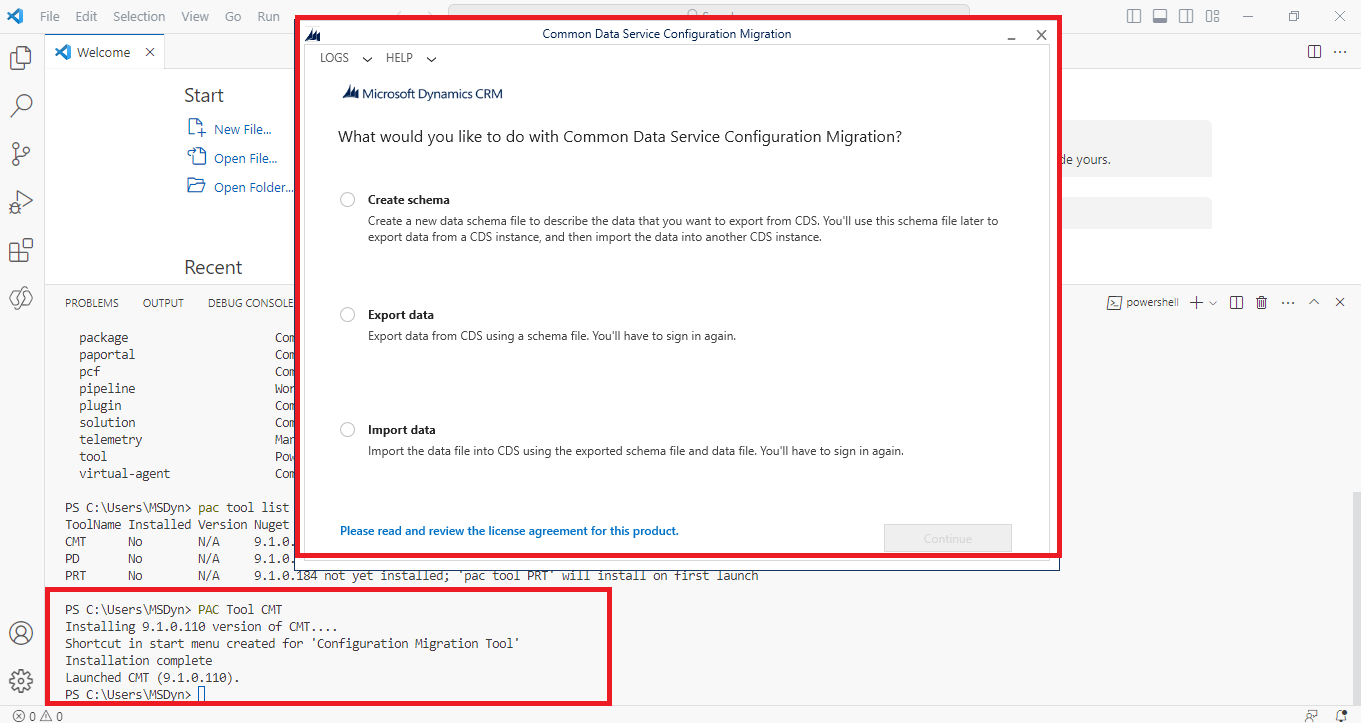Image resolution: width=1361 pixels, height=723 pixels.
Task: Open the new terminal launch profile dropdown
Action: [x=1213, y=303]
